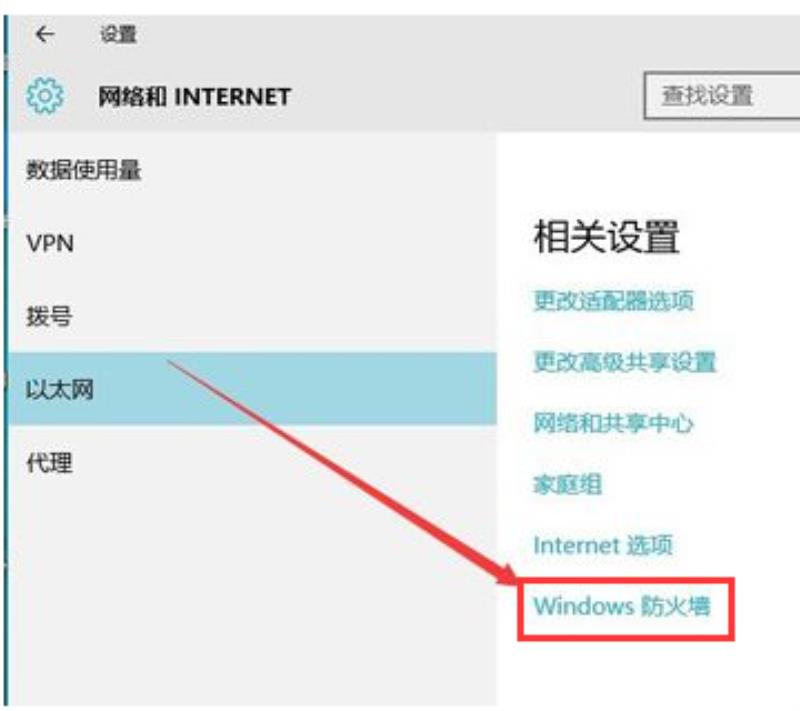Go back using the arrow icon
This screenshot has height=711, width=800.
[x=45, y=35]
